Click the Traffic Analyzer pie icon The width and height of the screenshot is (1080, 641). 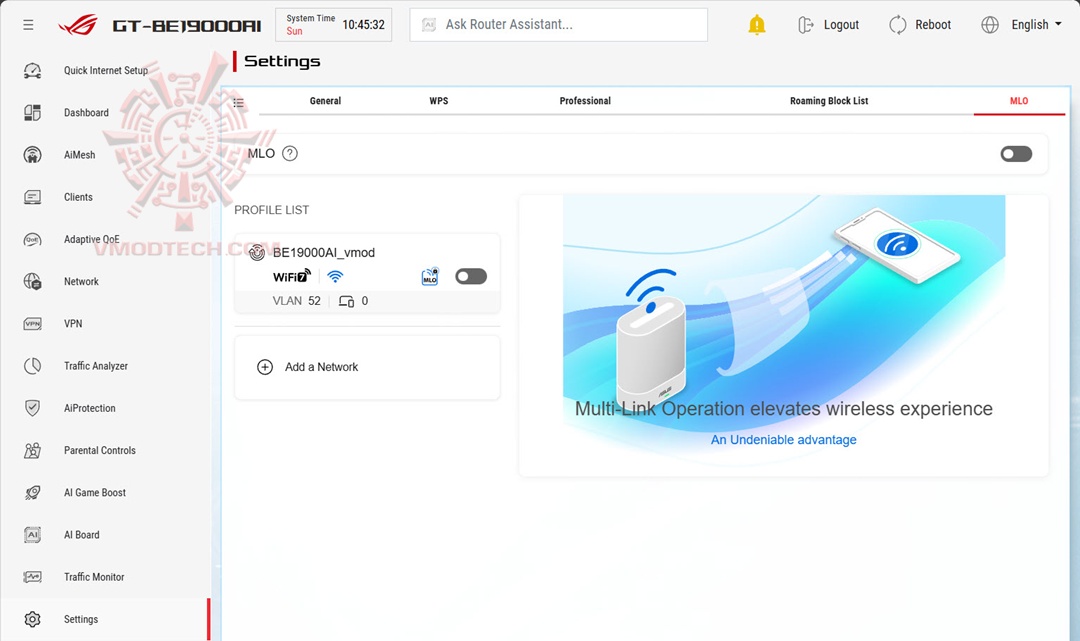coord(32,366)
